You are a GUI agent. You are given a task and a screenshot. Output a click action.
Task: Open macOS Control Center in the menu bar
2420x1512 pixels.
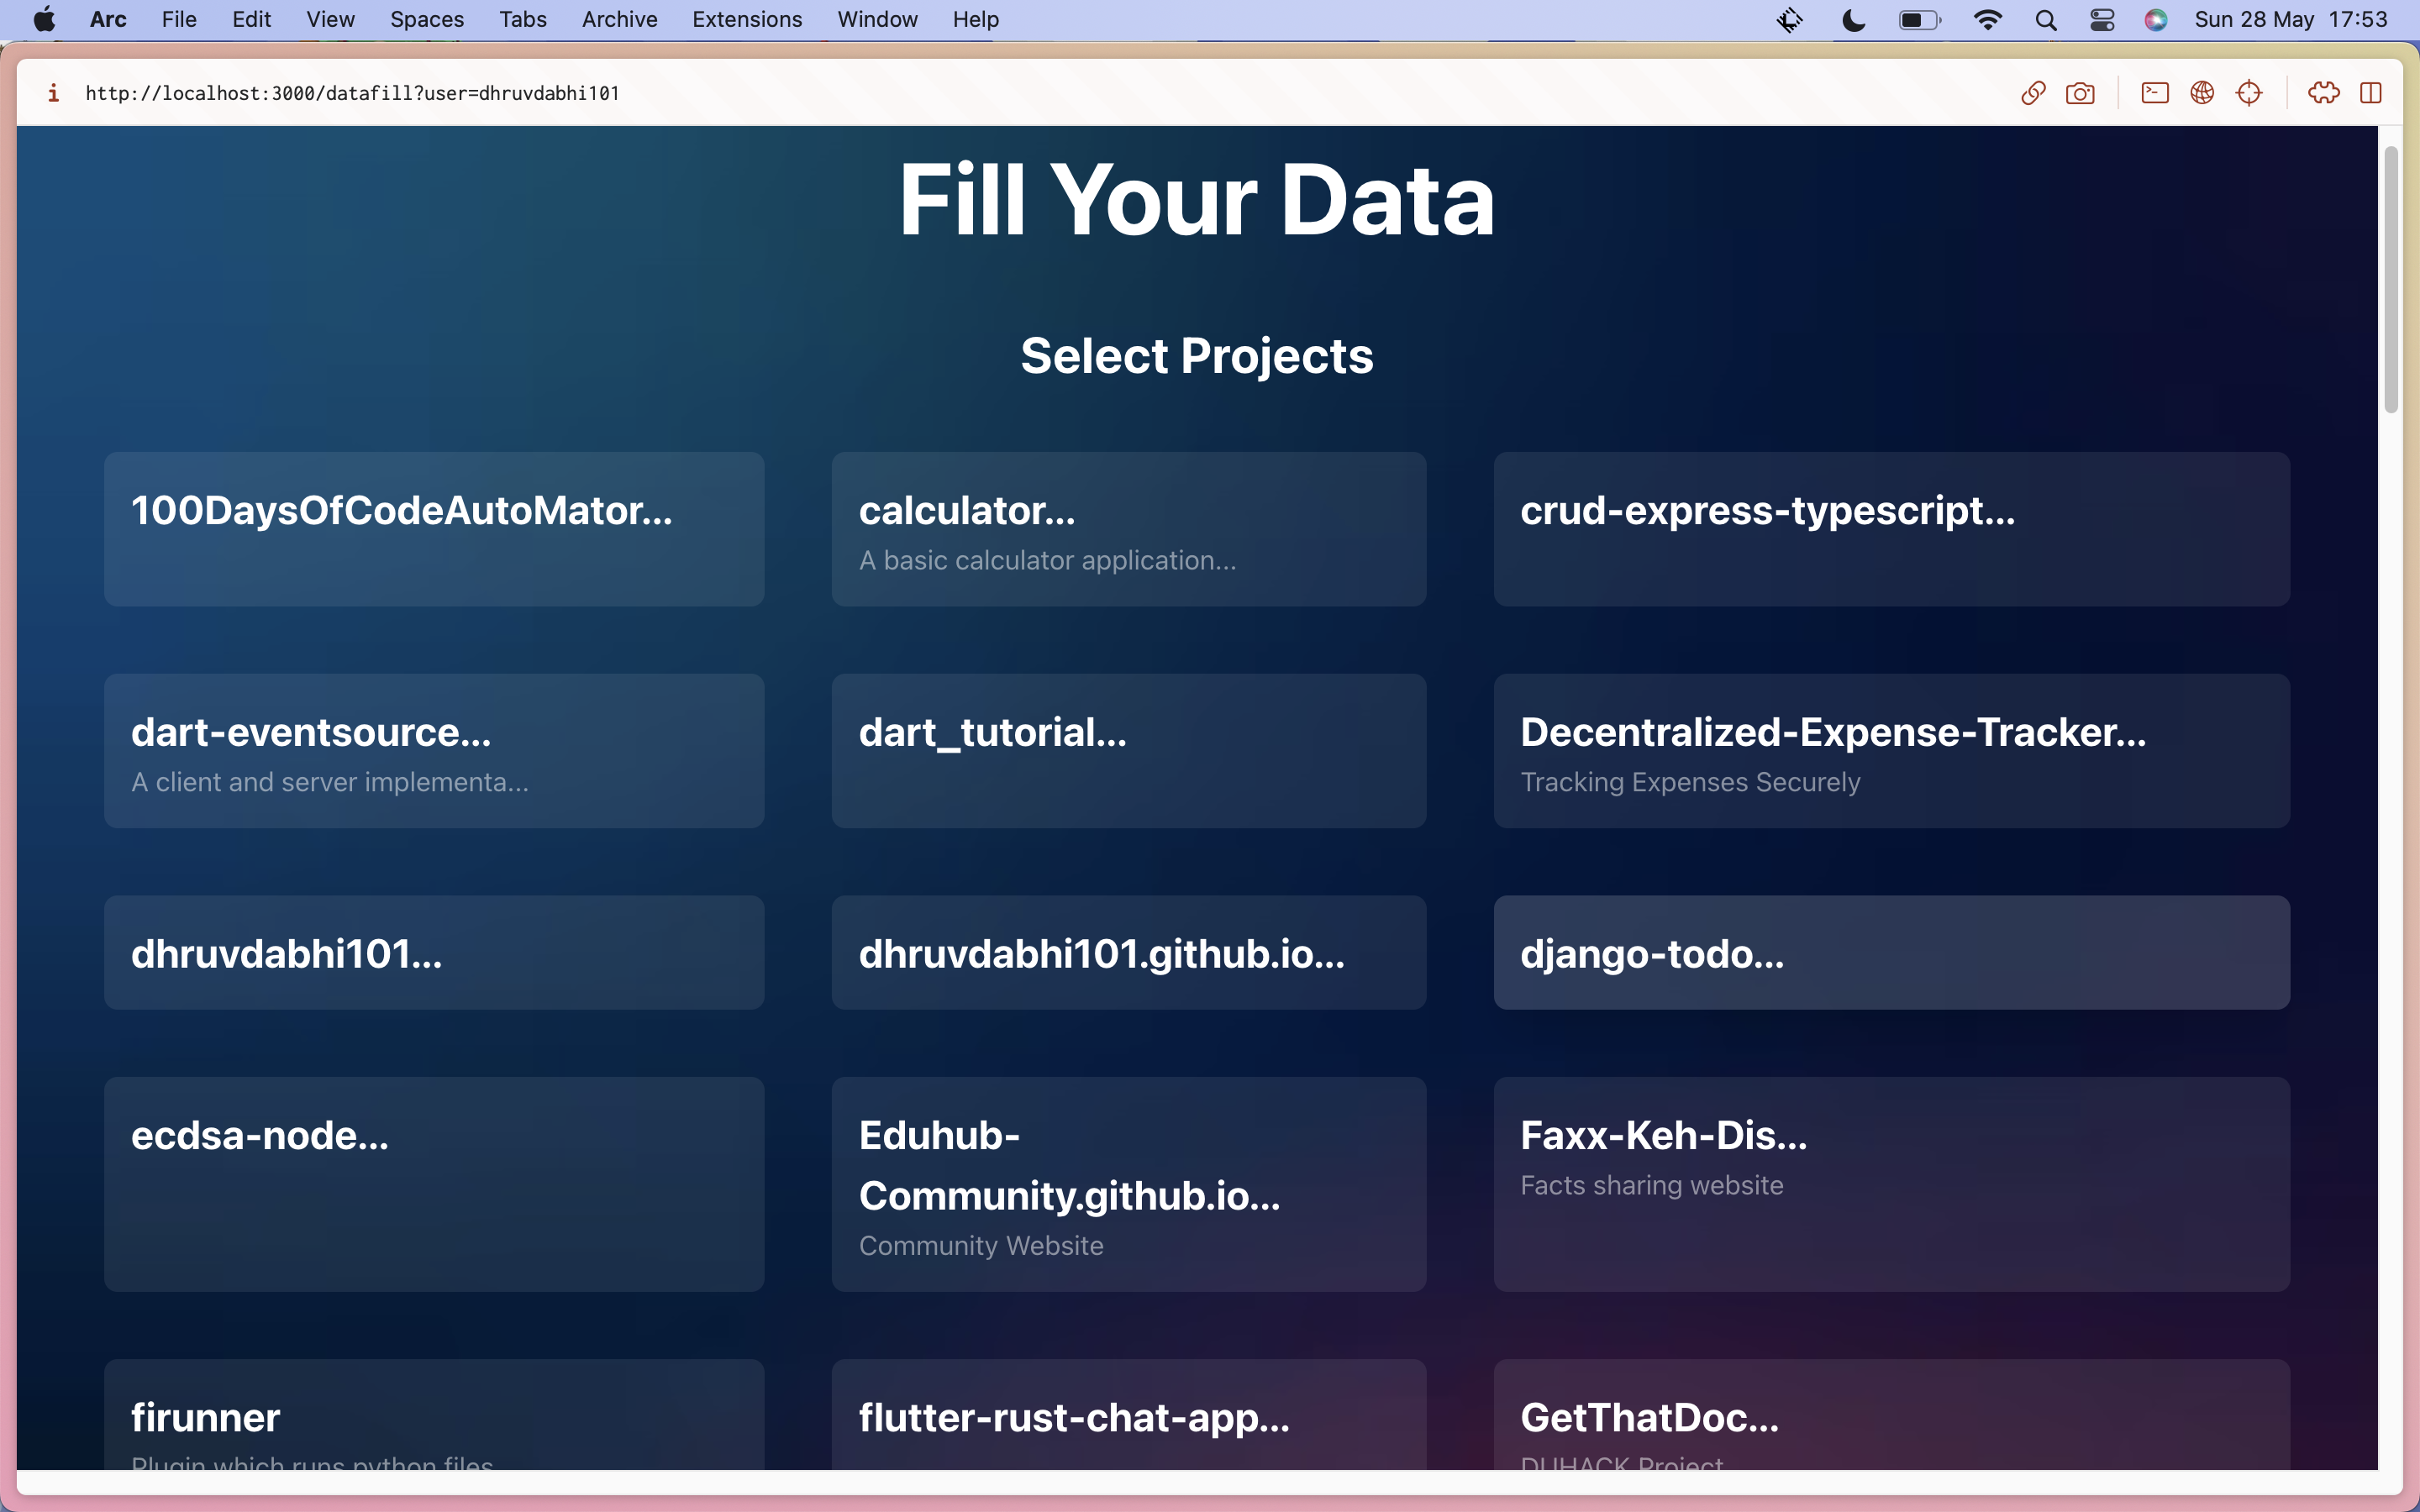pos(2102,20)
